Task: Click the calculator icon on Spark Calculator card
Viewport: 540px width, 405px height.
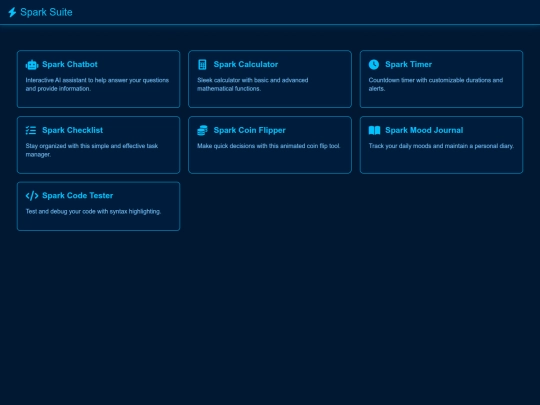Action: (202, 64)
